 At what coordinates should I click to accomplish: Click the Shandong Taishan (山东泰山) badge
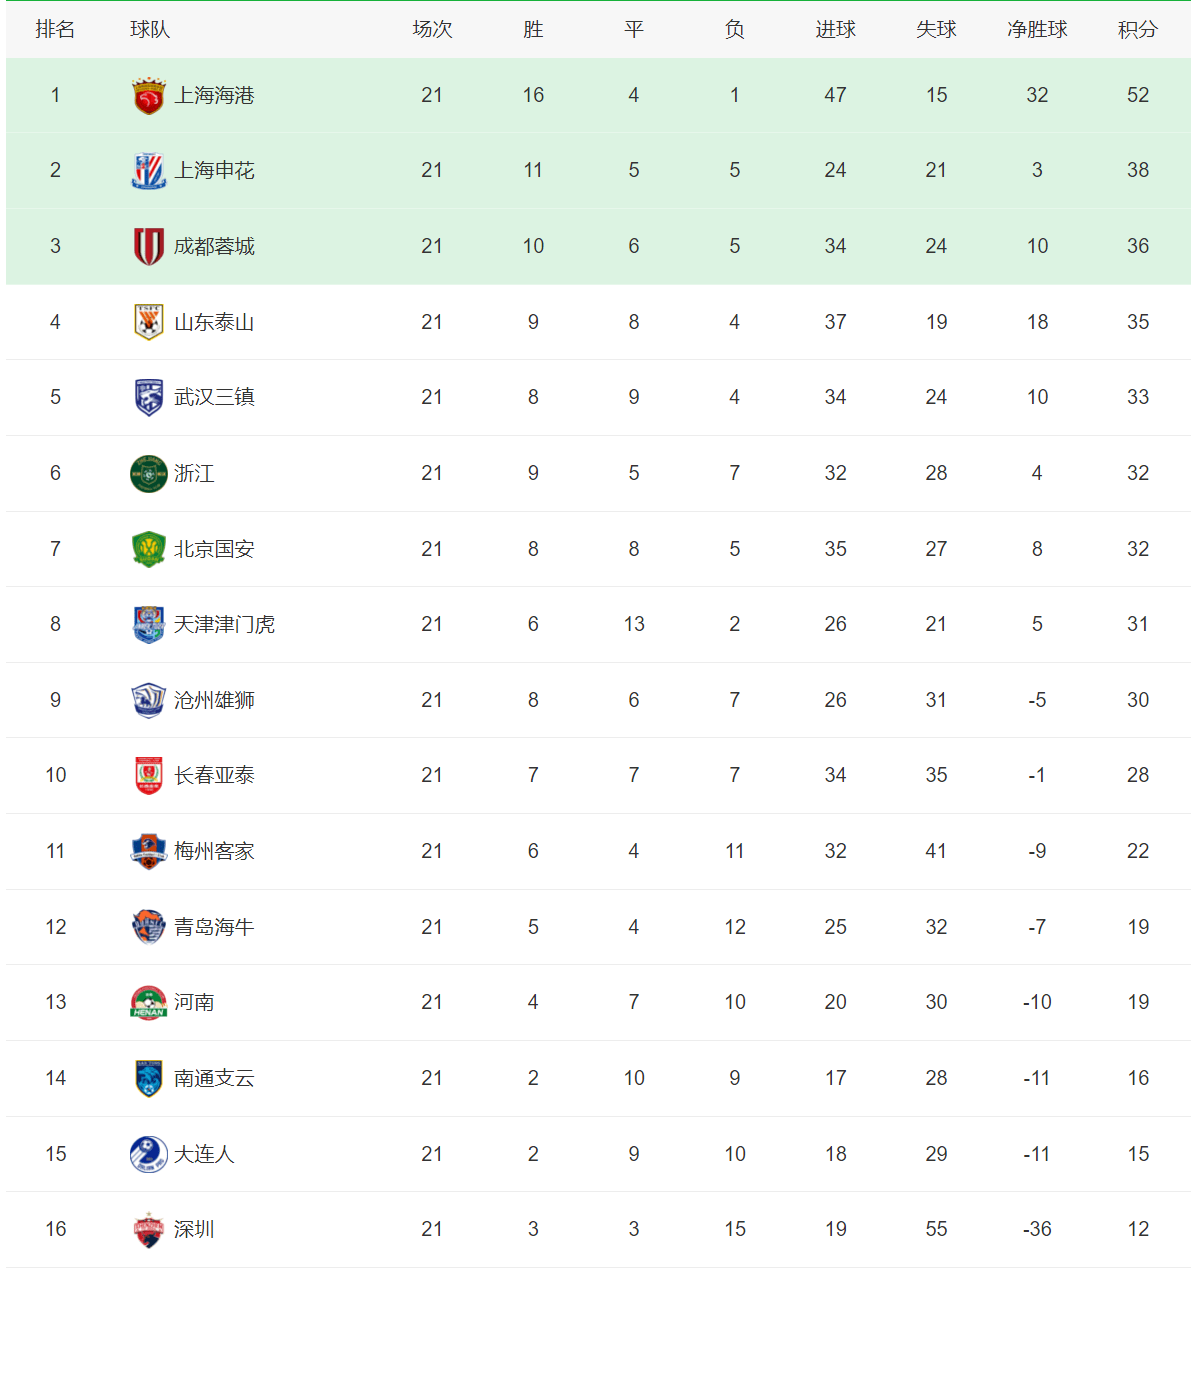(149, 322)
